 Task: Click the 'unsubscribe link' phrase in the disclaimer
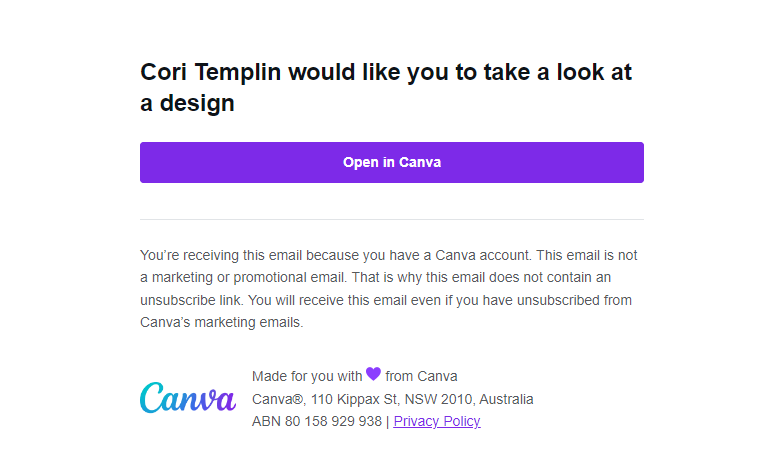pos(190,300)
